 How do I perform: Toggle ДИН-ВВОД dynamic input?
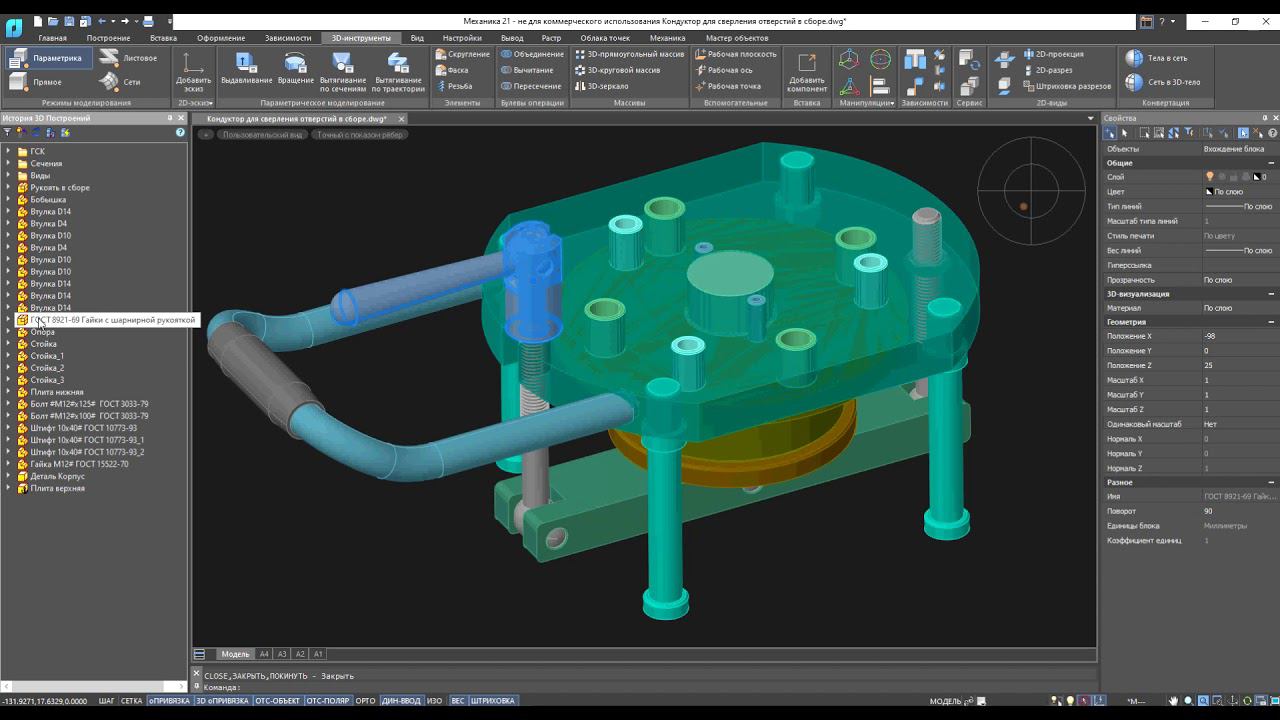[401, 701]
